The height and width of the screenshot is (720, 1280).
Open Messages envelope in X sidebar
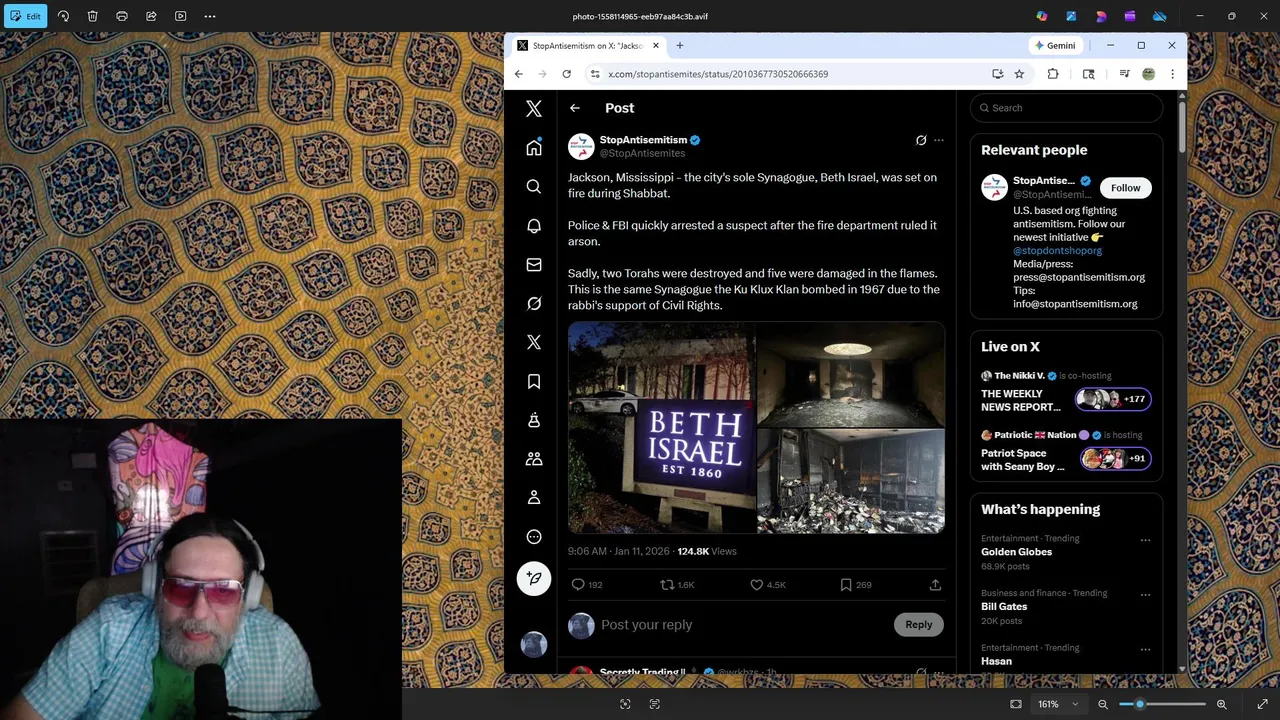point(534,265)
